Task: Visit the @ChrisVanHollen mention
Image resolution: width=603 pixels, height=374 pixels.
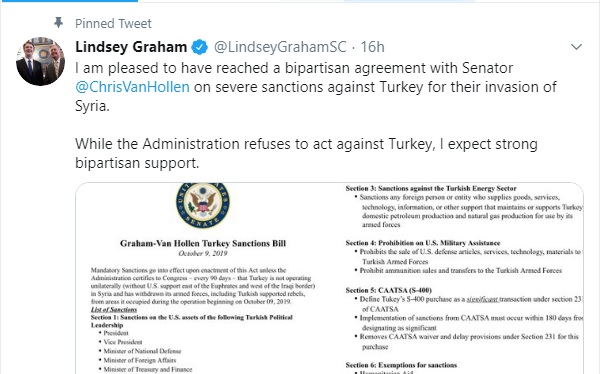Action: click(132, 87)
